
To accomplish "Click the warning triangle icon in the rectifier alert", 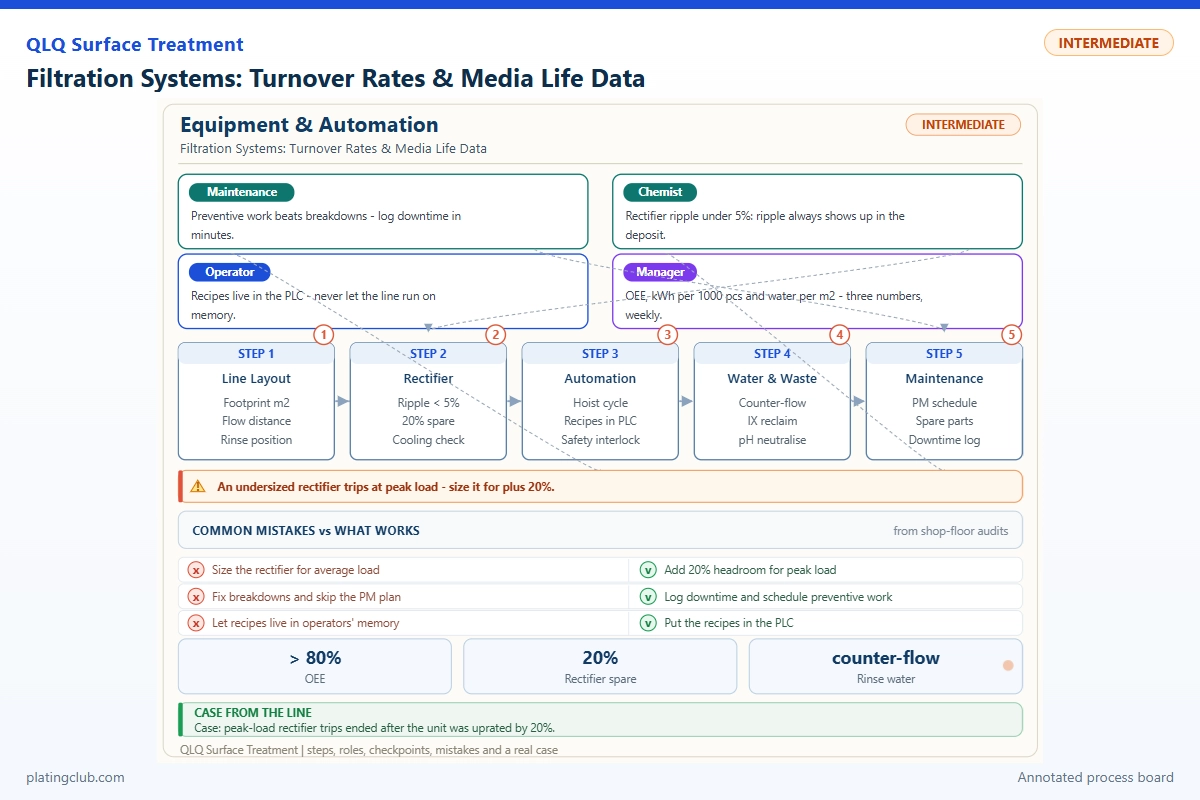I will click(198, 487).
